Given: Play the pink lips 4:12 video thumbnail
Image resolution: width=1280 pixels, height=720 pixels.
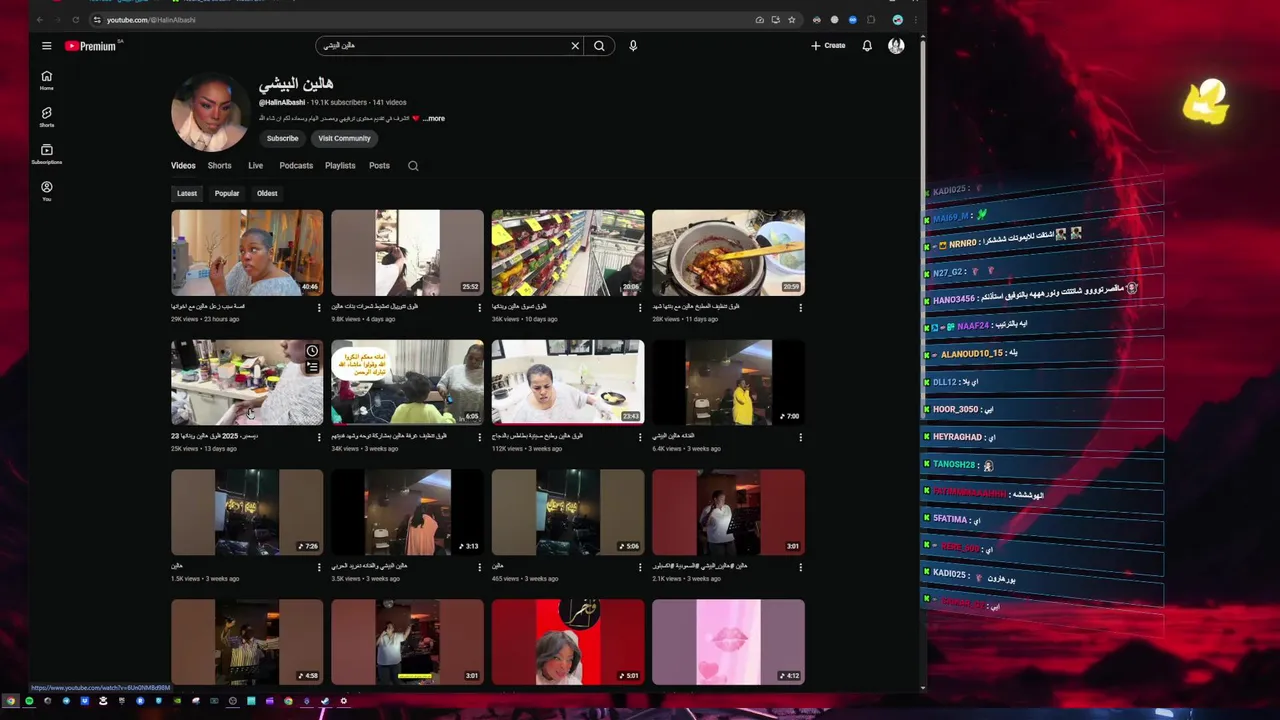Looking at the screenshot, I should click(x=728, y=642).
